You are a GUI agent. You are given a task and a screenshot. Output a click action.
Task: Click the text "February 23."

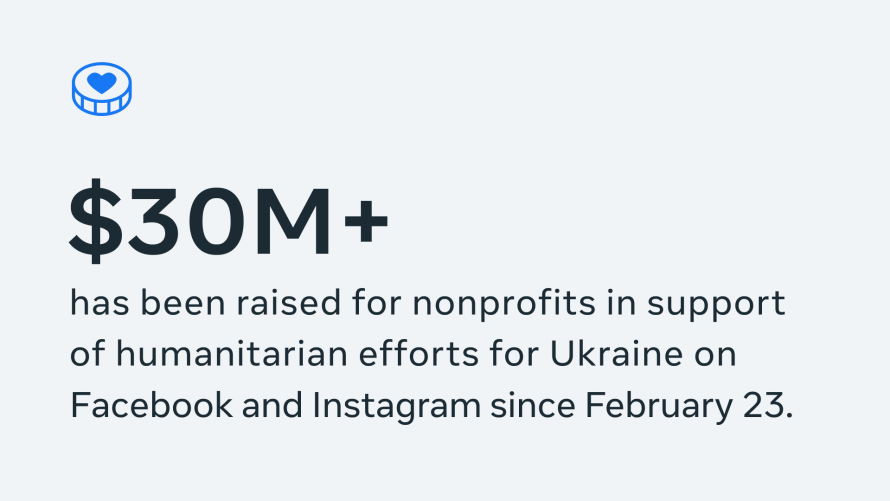coord(689,407)
